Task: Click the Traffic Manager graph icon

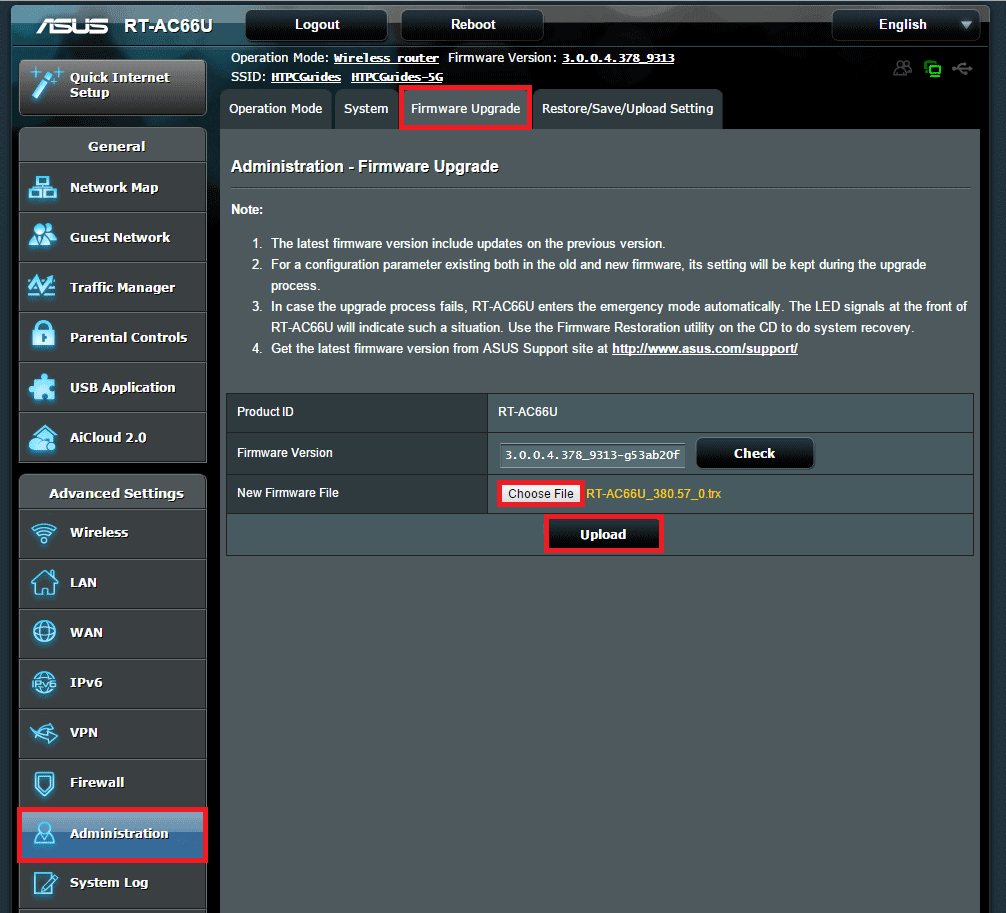Action: click(43, 287)
